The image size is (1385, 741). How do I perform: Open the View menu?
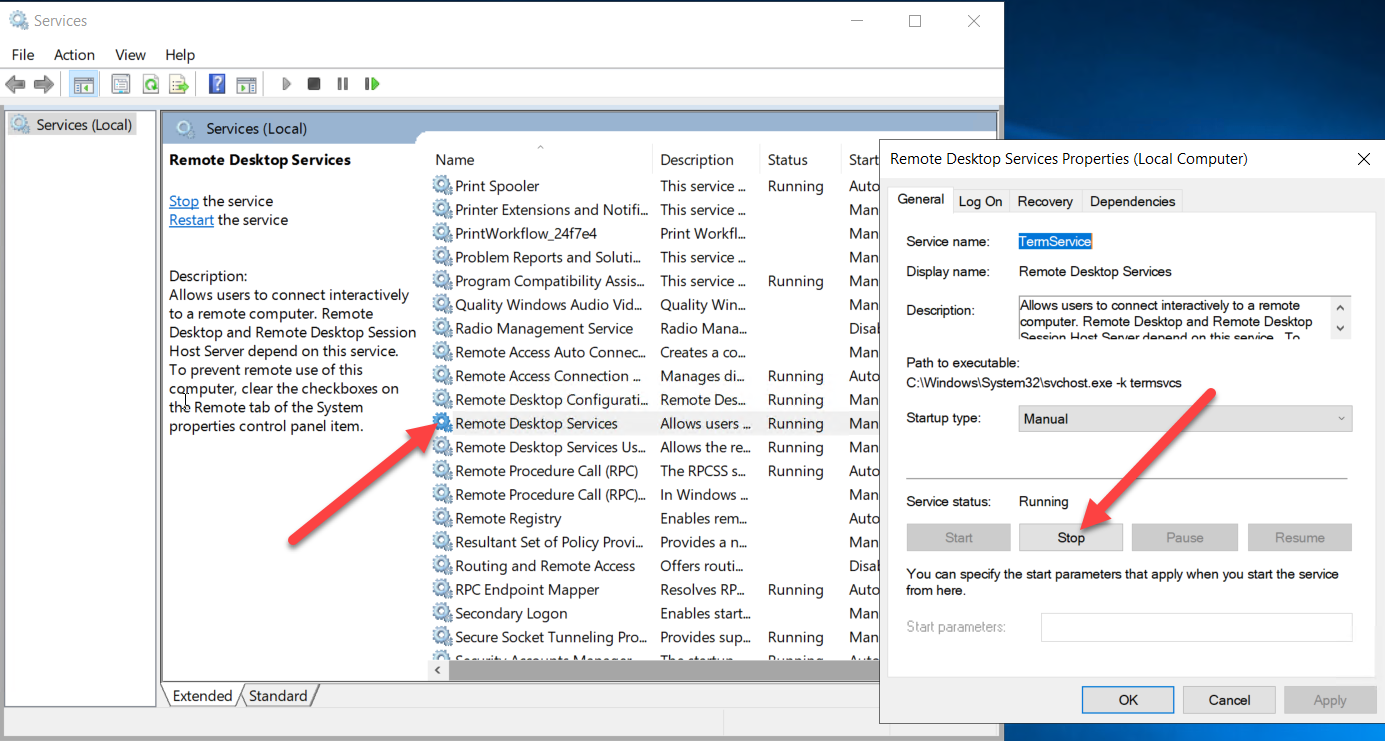click(130, 55)
